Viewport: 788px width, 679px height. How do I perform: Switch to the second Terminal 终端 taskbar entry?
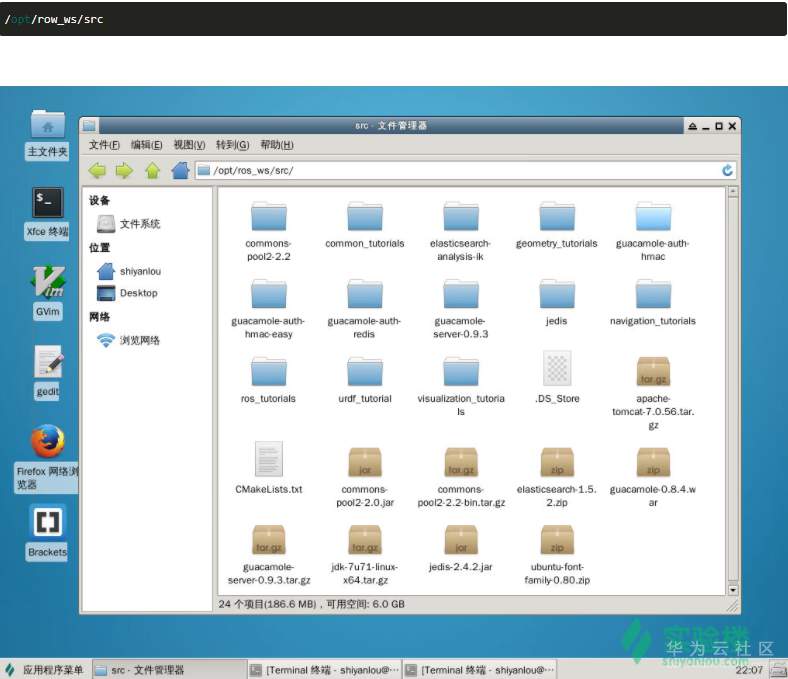pos(480,670)
